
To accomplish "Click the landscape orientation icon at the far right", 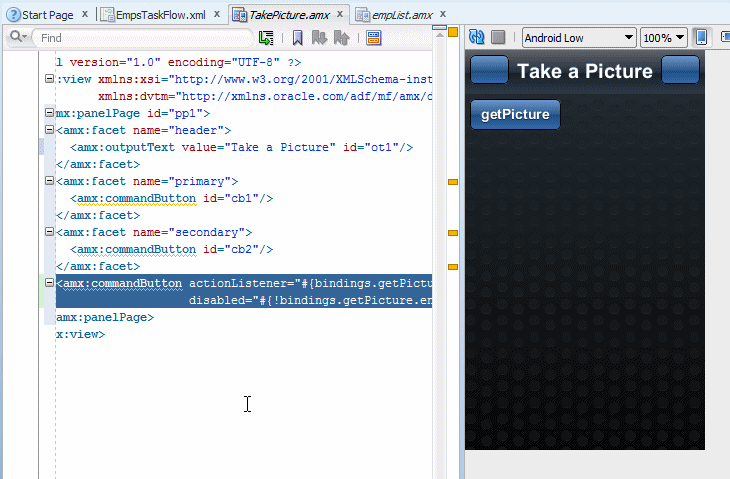I will click(x=725, y=37).
